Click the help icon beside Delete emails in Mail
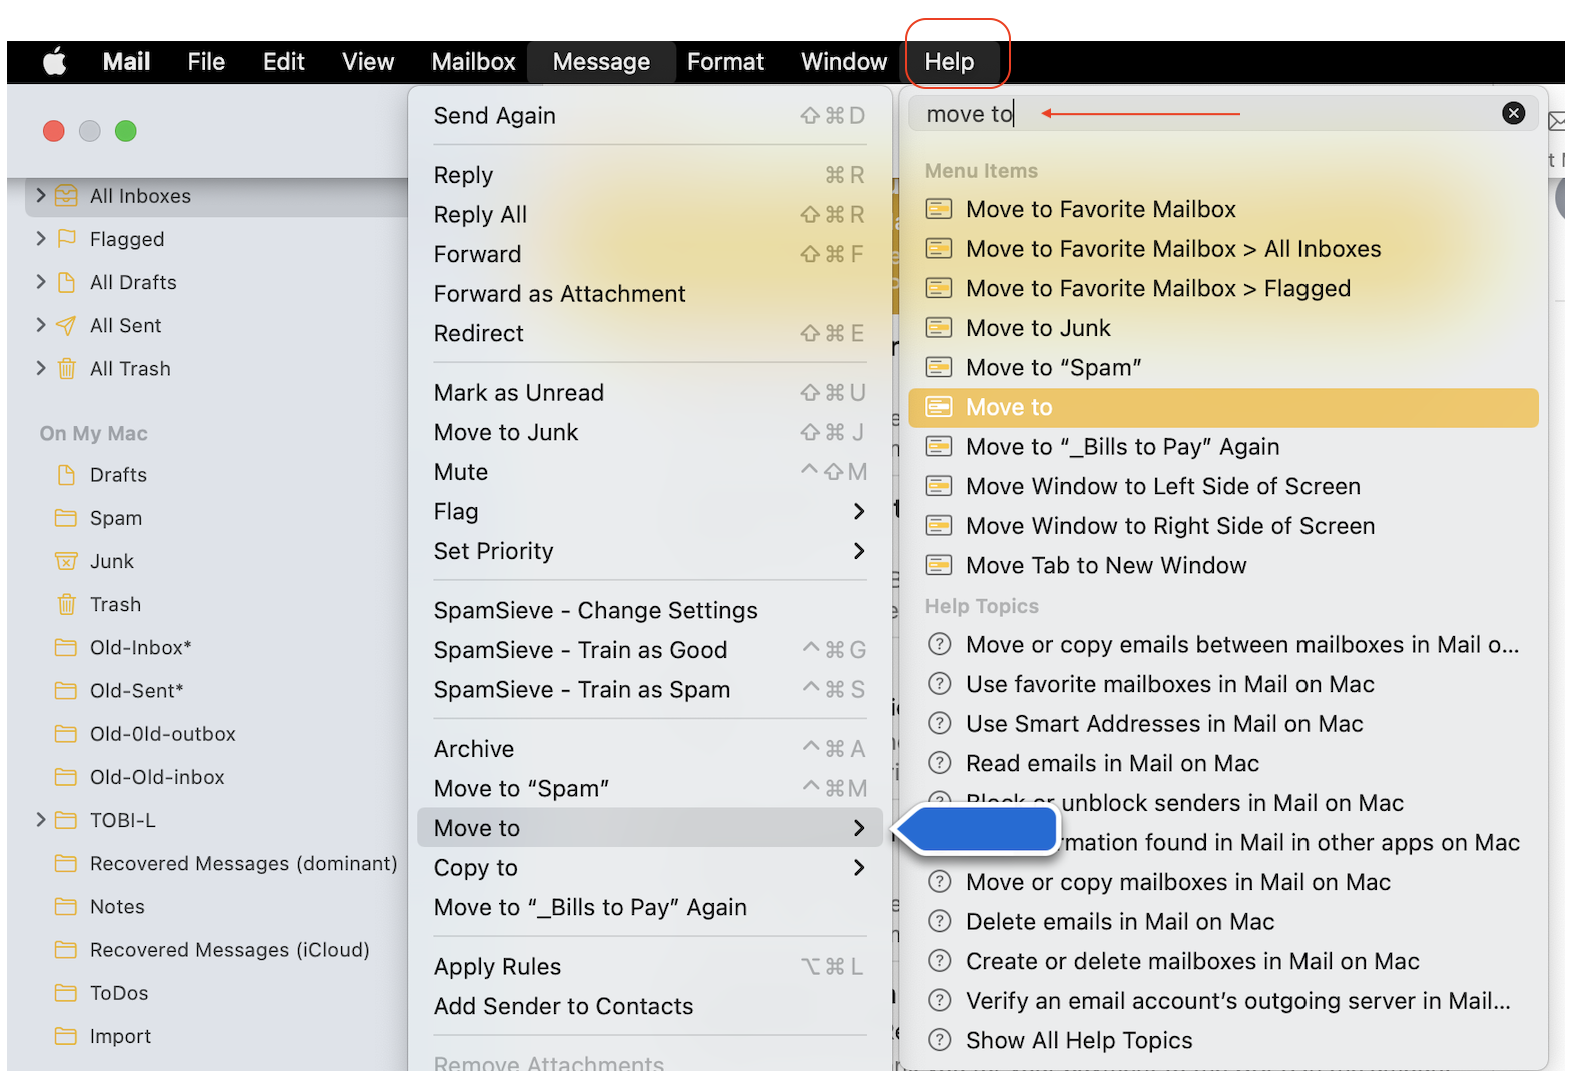1572x1078 pixels. [939, 921]
